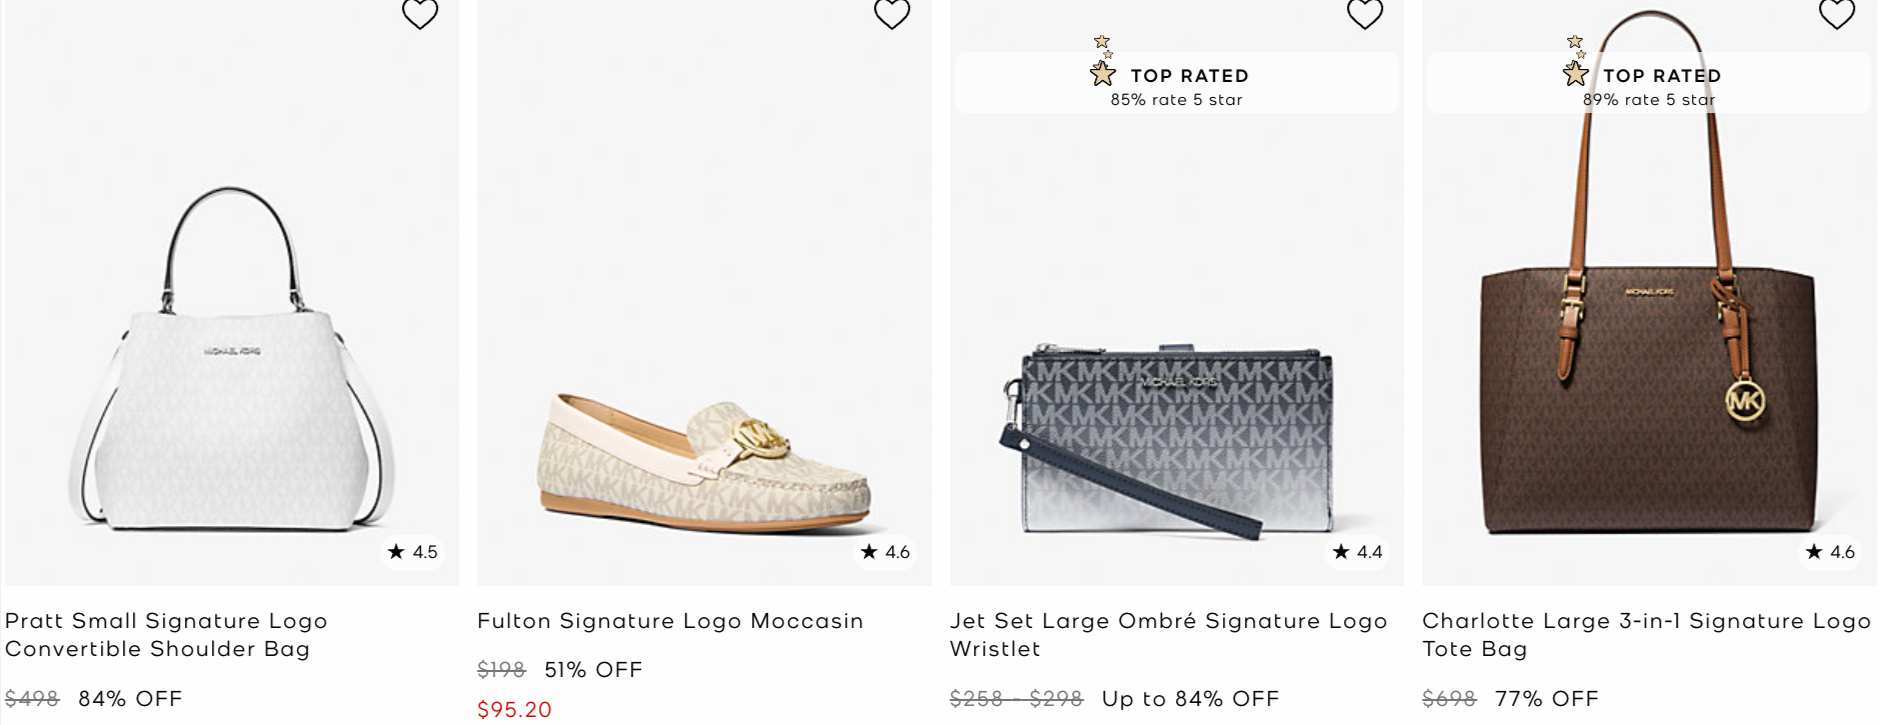Open Pratt Small Signature Logo Convertible Shoulder Bag link
This screenshot has height=725, width=1880.
[x=166, y=635]
